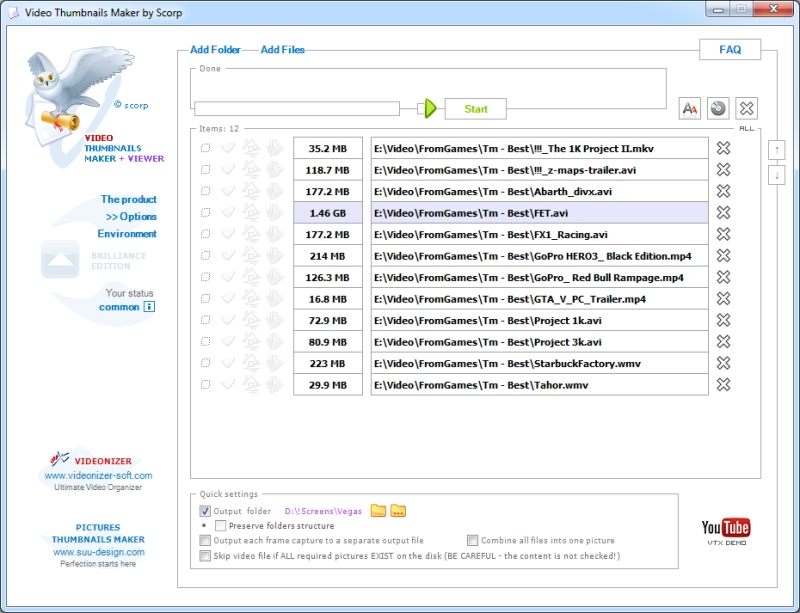The height and width of the screenshot is (613, 800).
Task: Click the common status link
Action: [x=119, y=307]
